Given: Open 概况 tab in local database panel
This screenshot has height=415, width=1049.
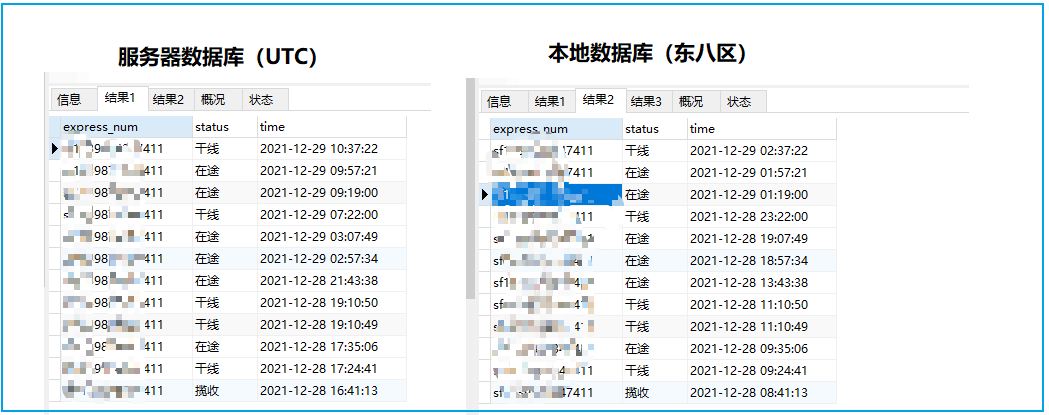Looking at the screenshot, I should pyautogui.click(x=696, y=102).
